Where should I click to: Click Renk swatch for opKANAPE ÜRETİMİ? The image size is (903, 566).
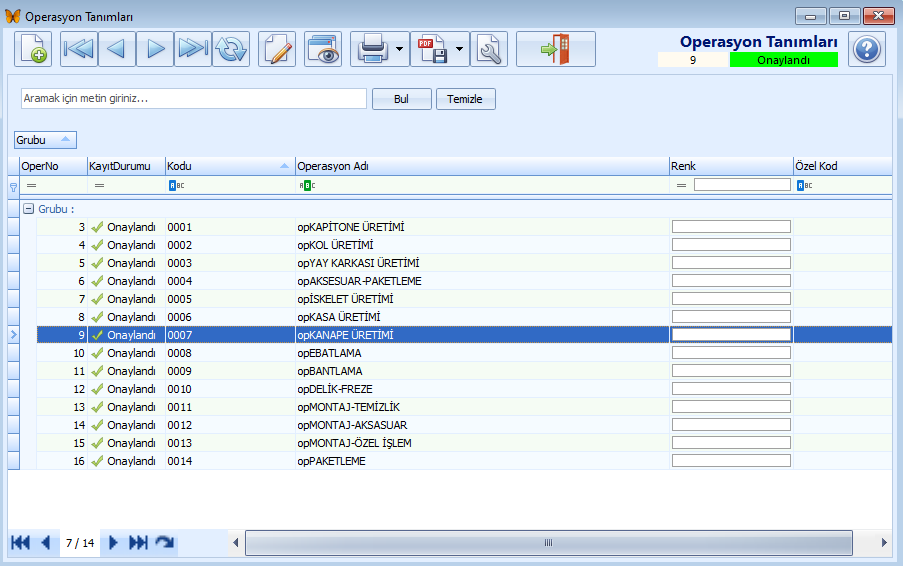click(x=731, y=335)
